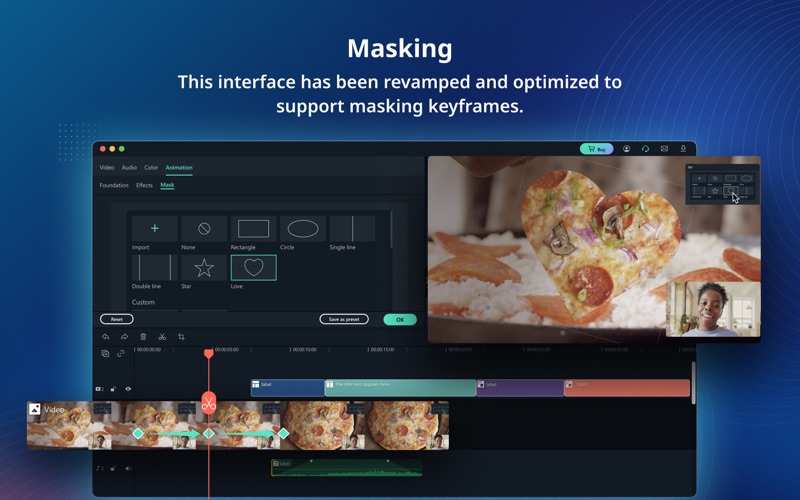Choose the Single line mask
800x500 pixels.
pos(353,229)
